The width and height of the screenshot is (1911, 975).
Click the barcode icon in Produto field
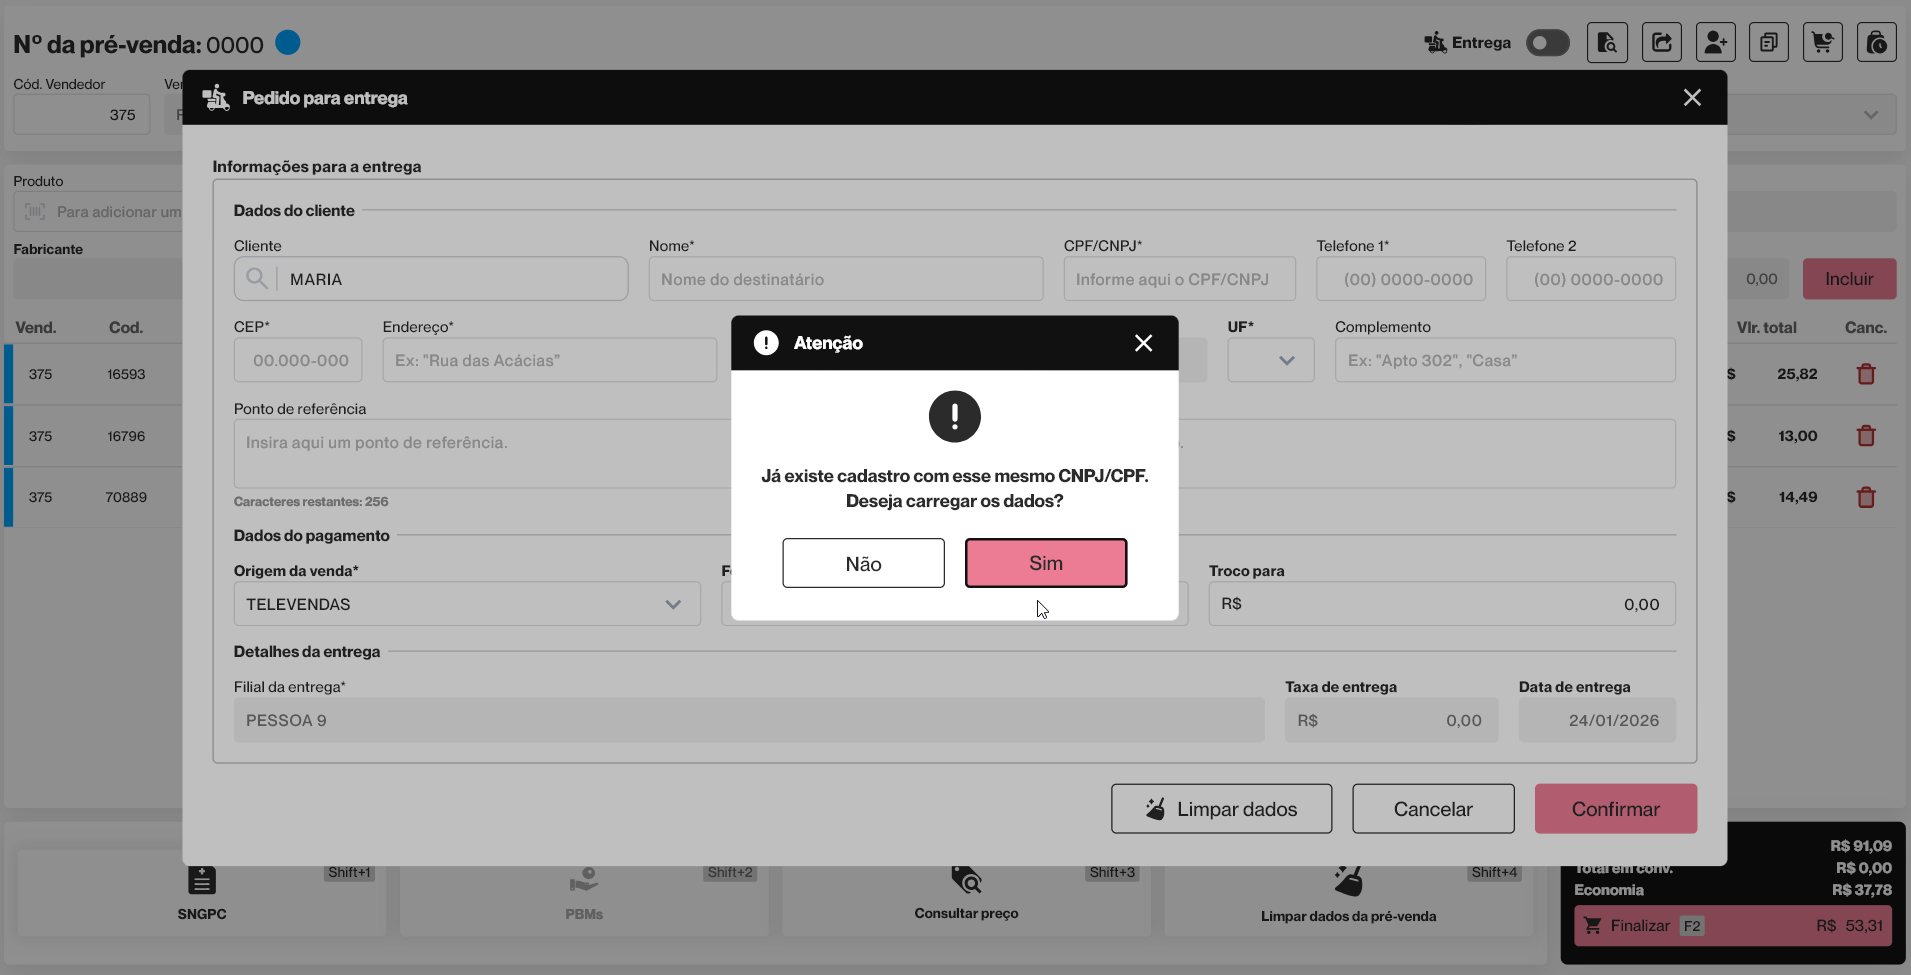35,212
